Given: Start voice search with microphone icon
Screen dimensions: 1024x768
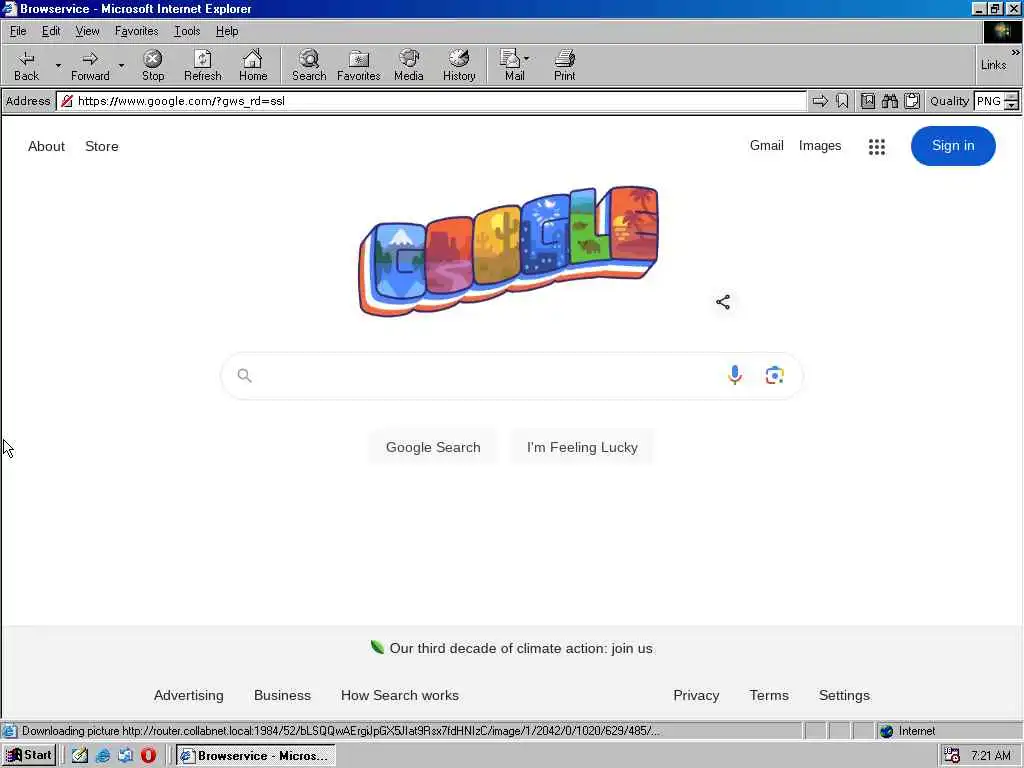Looking at the screenshot, I should pos(735,375).
